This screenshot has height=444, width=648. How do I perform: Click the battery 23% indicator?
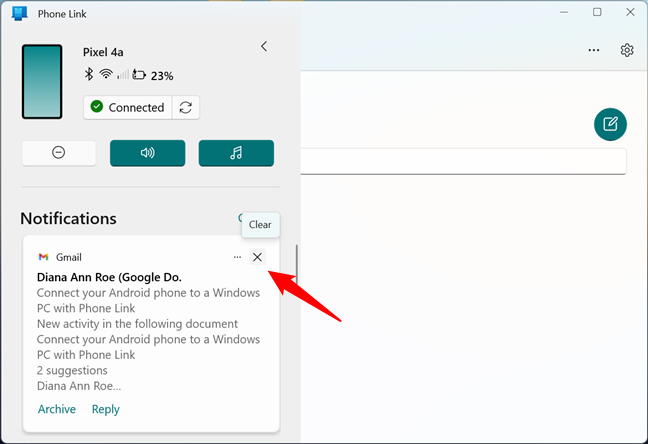tap(153, 75)
